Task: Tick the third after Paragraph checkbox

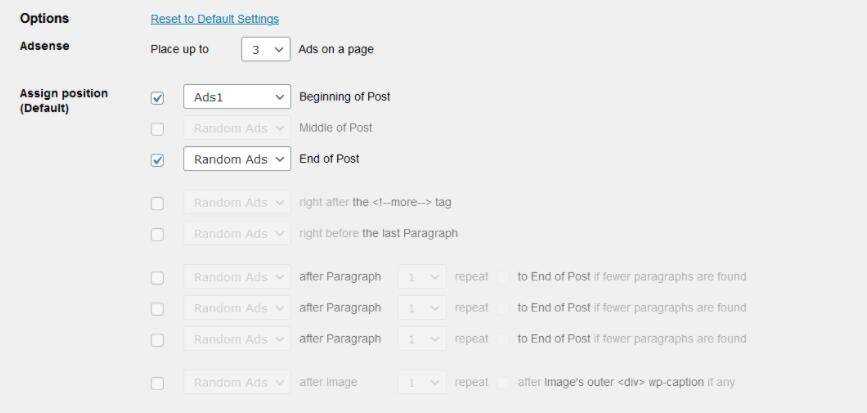Action: click(157, 340)
